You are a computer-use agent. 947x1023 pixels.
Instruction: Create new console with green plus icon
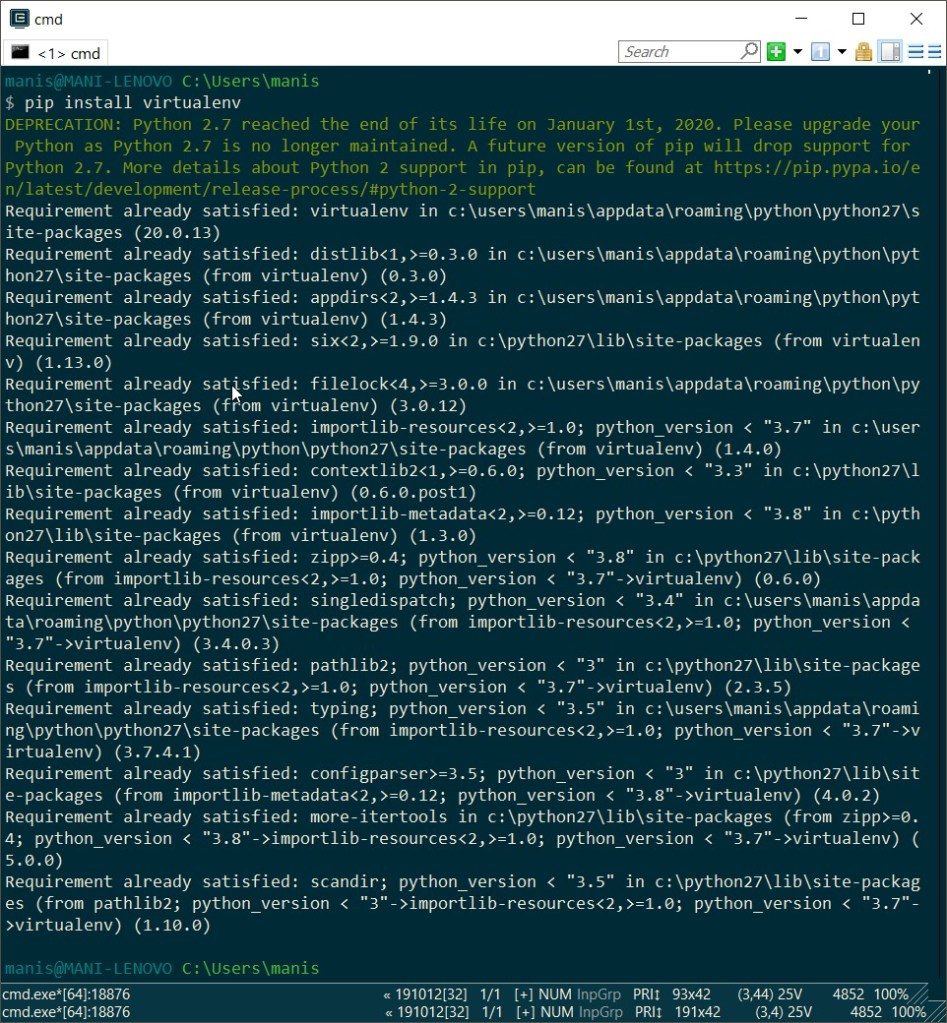tap(776, 52)
